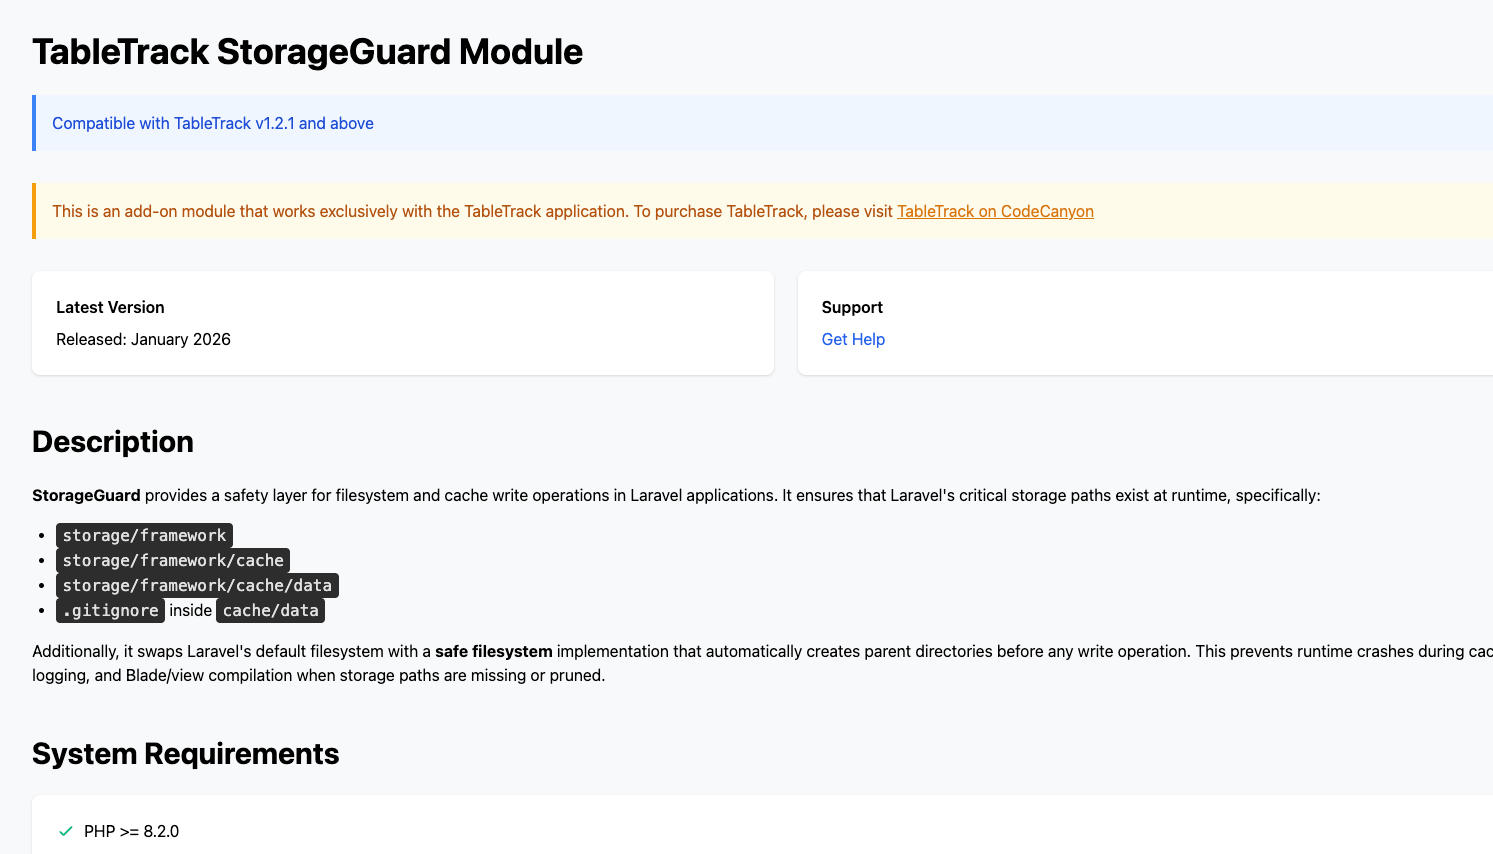Select the storage/framework/cache code snippet
This screenshot has width=1493, height=854.
[x=173, y=561]
